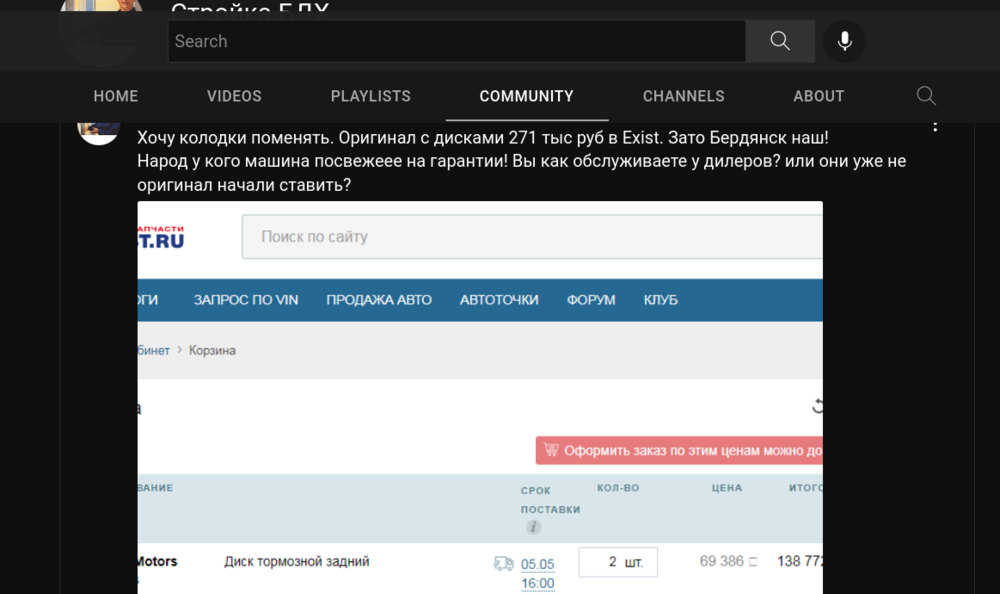Click the refresh arrow icon in cart image
The height and width of the screenshot is (594, 1000).
click(818, 406)
